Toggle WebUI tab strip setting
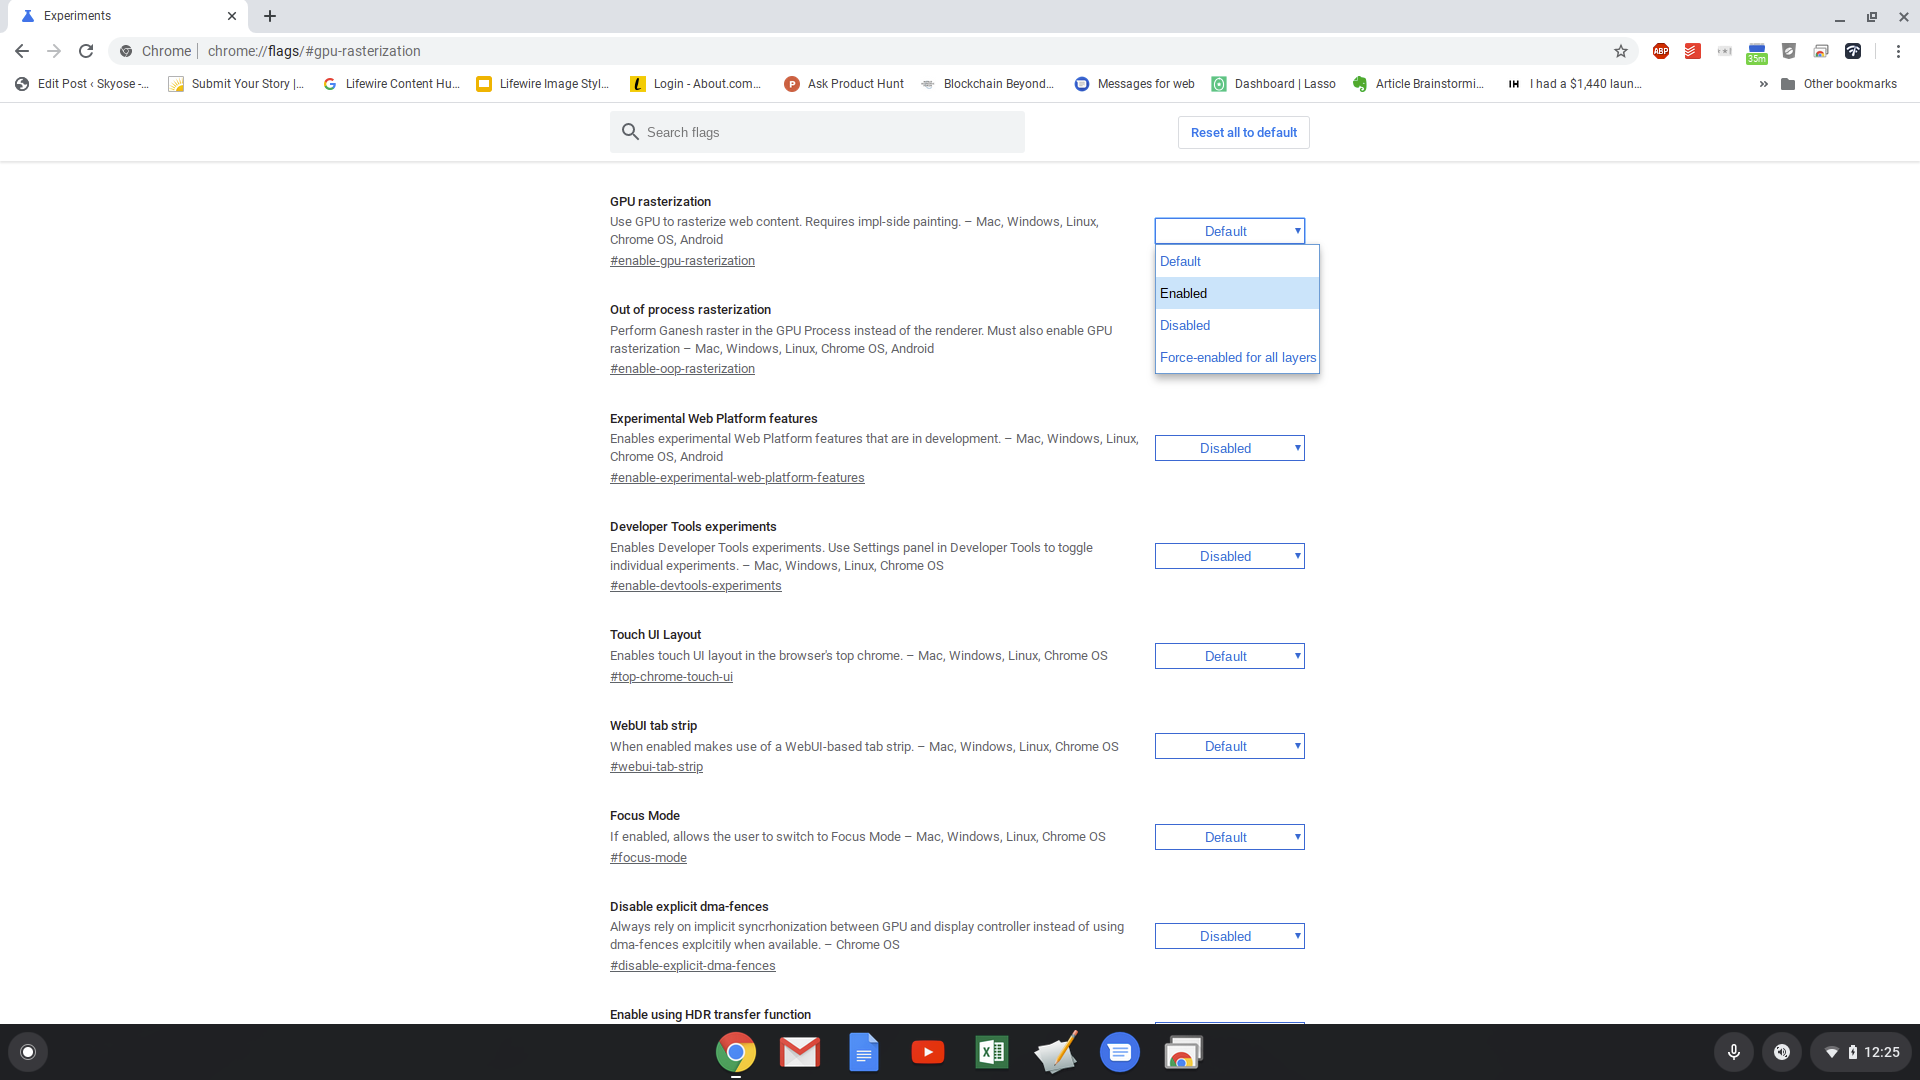Screen dimensions: 1920x1080 [1229, 746]
